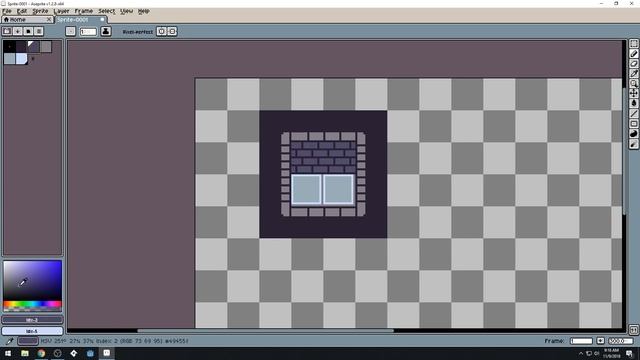This screenshot has width=640, height=360.
Task: Select the blue-gray palette swatch
Action: pos(9,59)
